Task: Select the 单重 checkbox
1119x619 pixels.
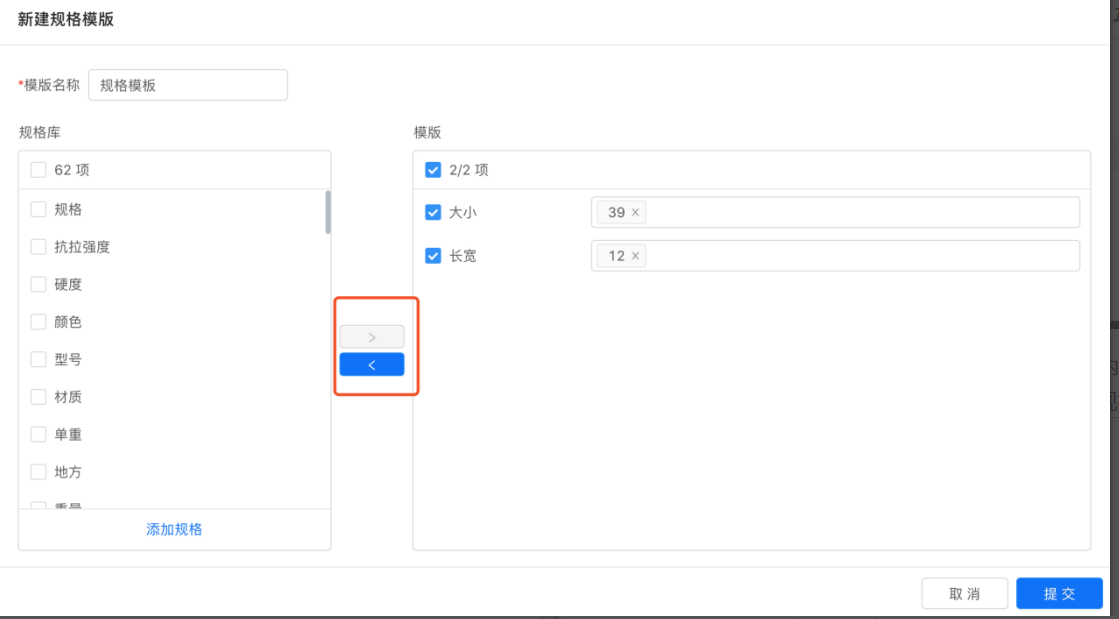Action: pos(39,434)
